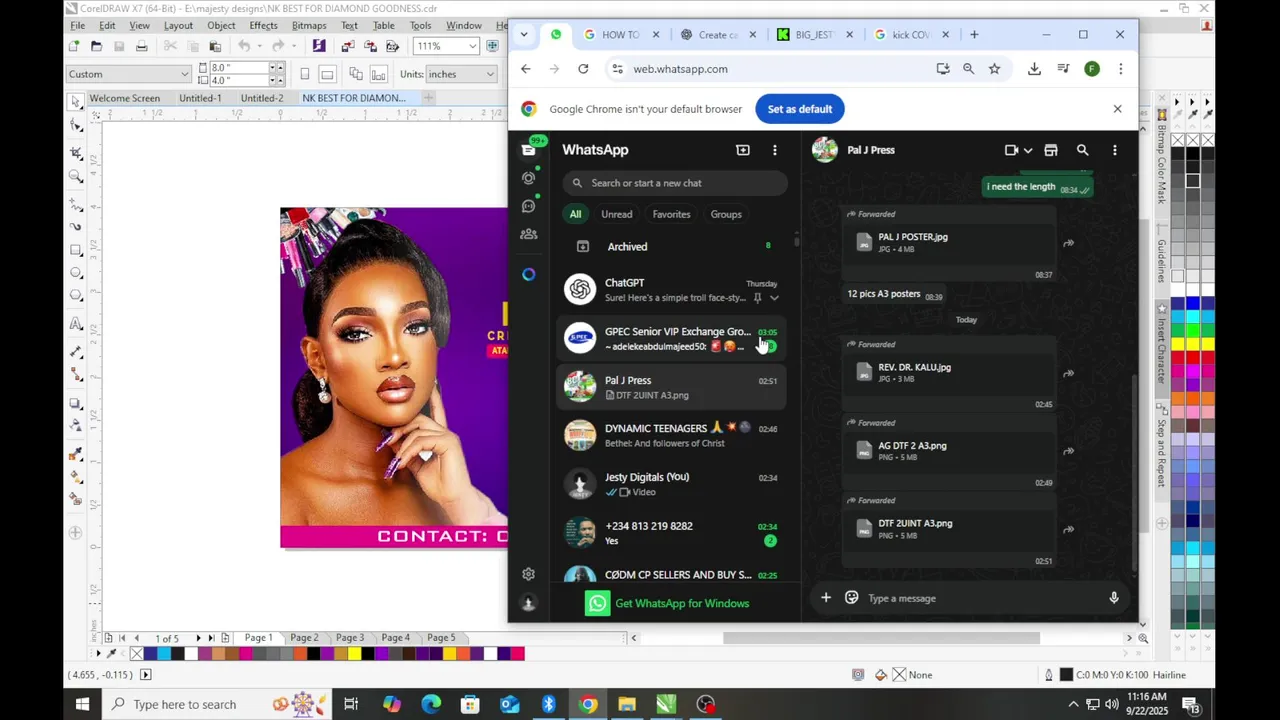This screenshot has width=1280, height=720.
Task: Bookmark the WhatsApp page with the star icon
Action: pos(994,69)
